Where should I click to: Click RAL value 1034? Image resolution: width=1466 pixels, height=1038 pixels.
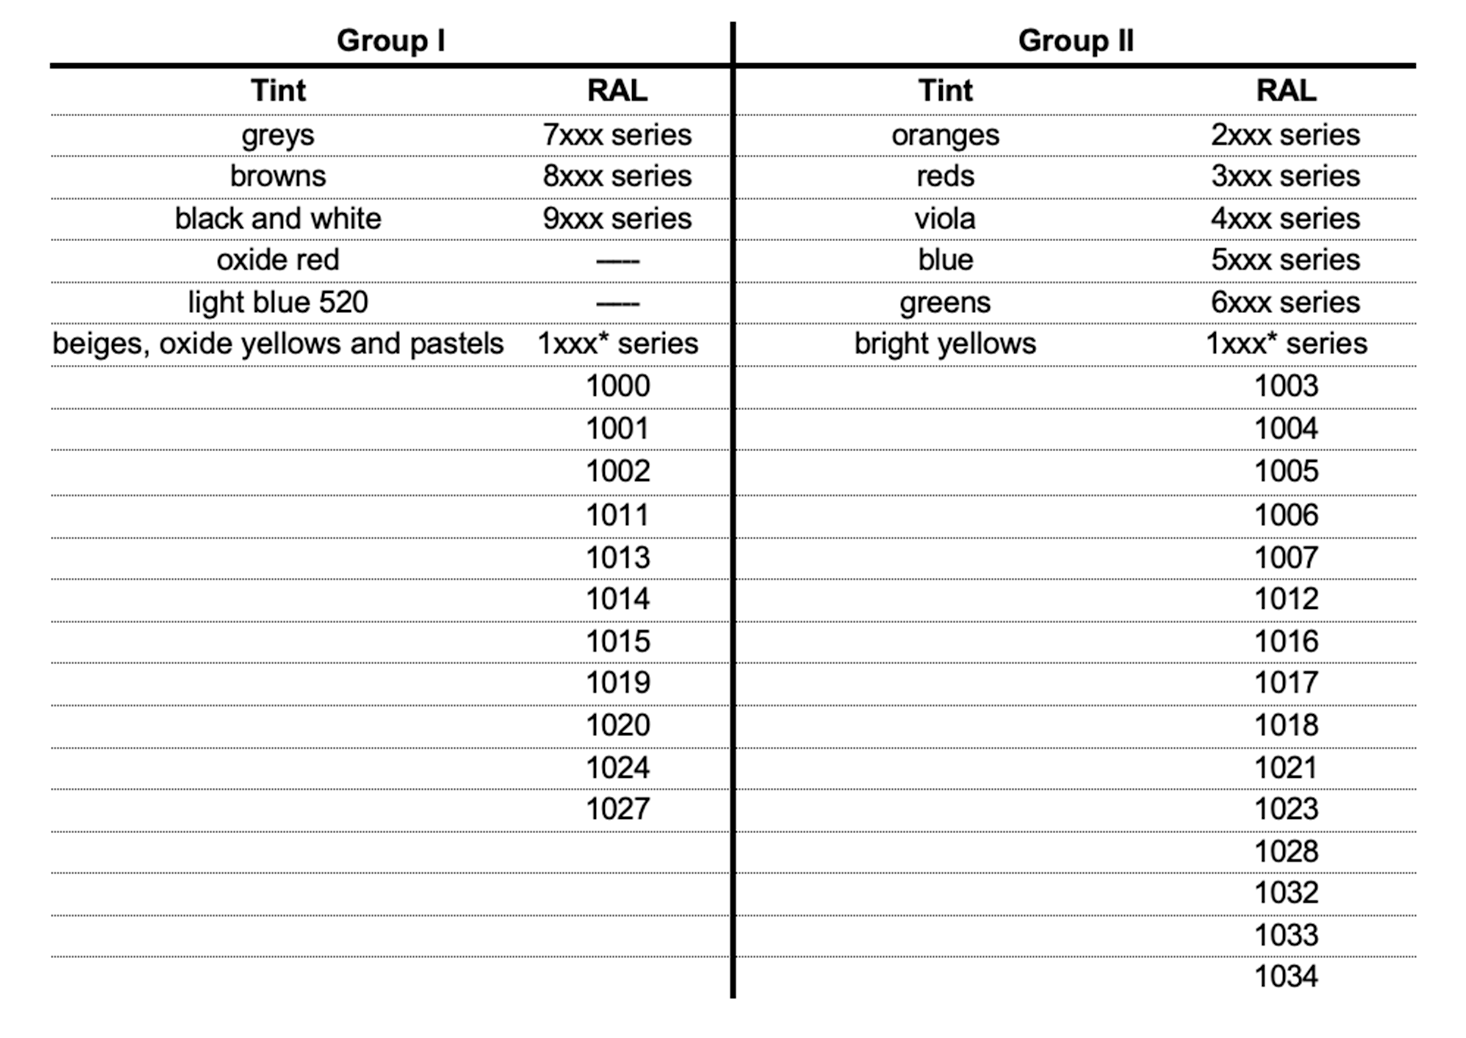1286,976
